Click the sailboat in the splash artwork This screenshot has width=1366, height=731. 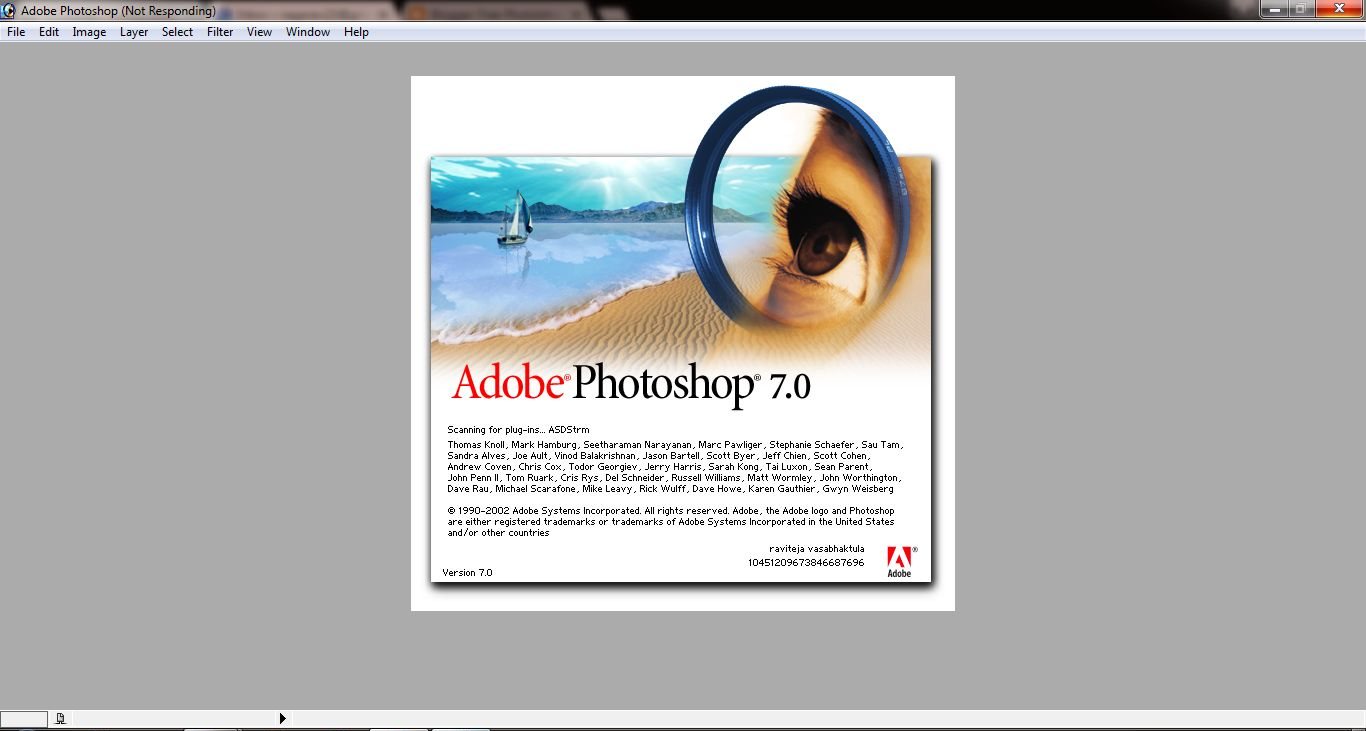point(515,219)
